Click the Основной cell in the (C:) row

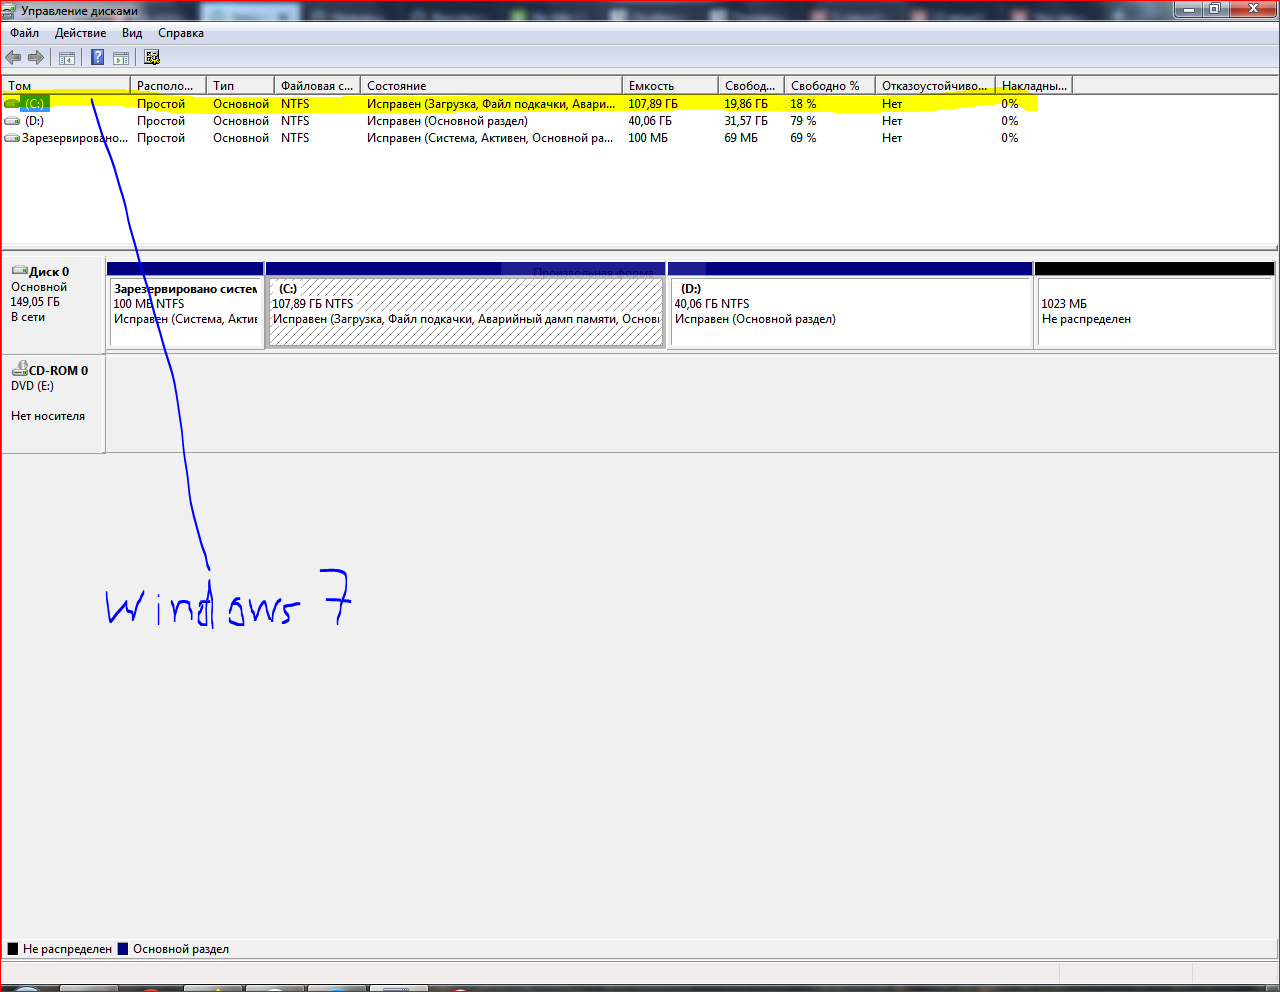click(241, 104)
